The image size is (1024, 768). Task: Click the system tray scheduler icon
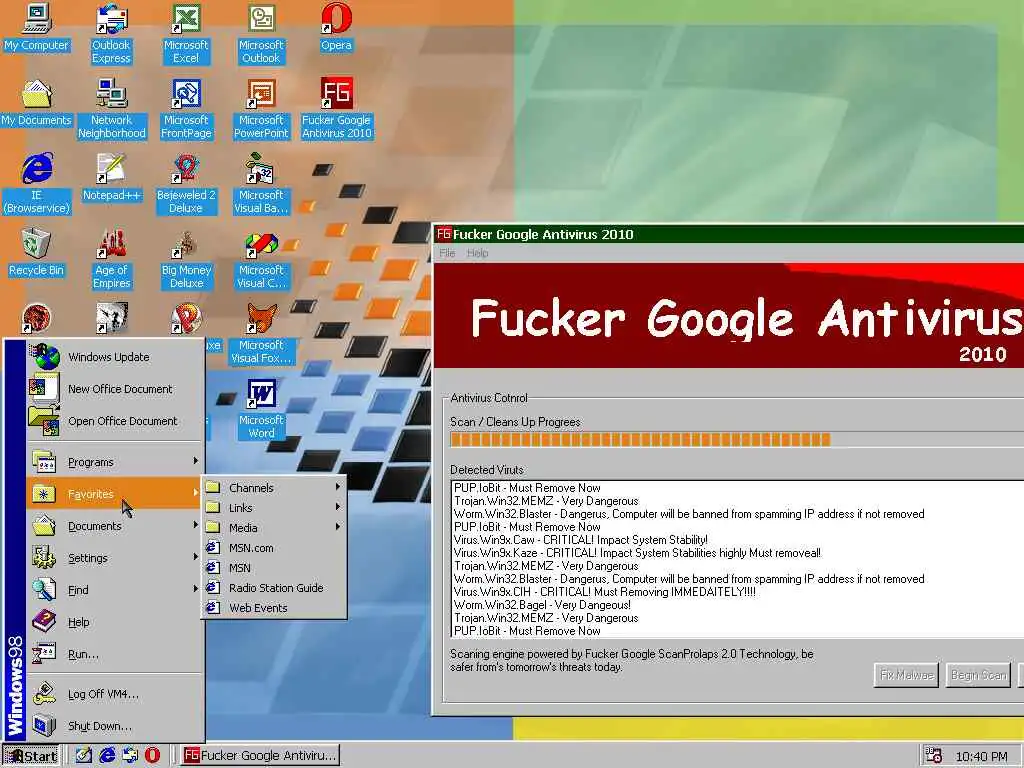tap(934, 756)
